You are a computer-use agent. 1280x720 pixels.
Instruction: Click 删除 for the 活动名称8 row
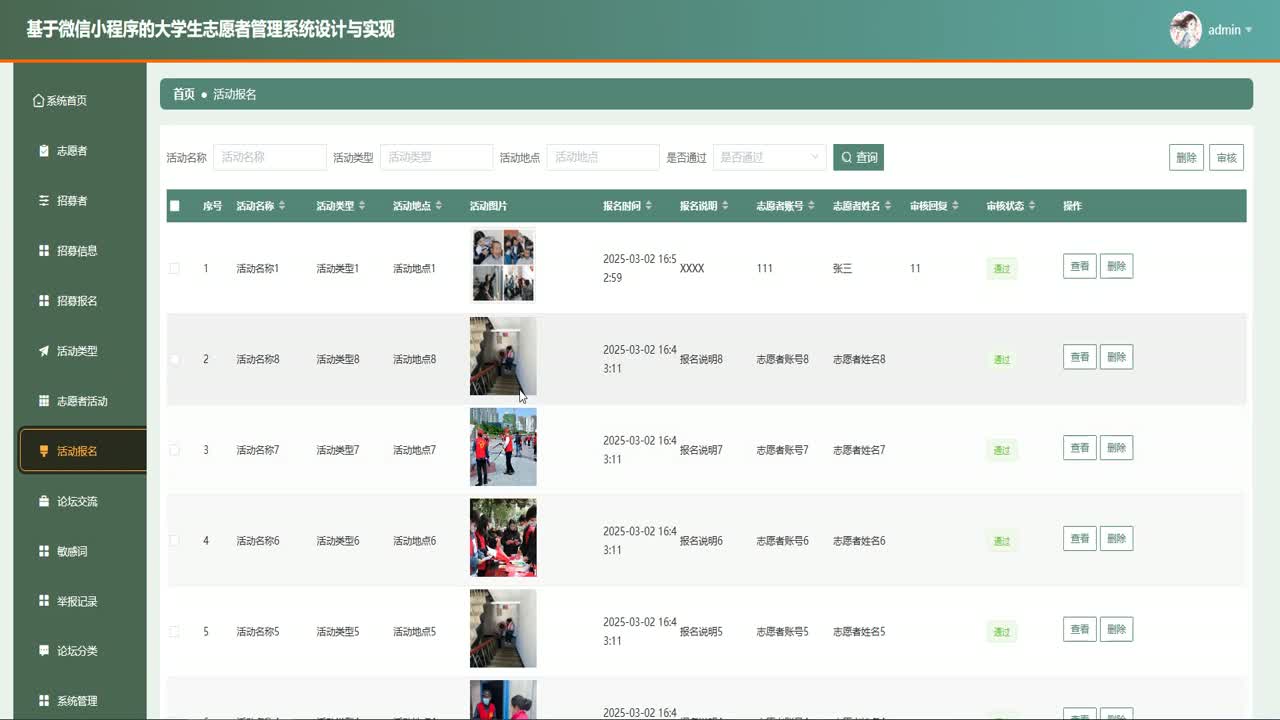[1117, 357]
